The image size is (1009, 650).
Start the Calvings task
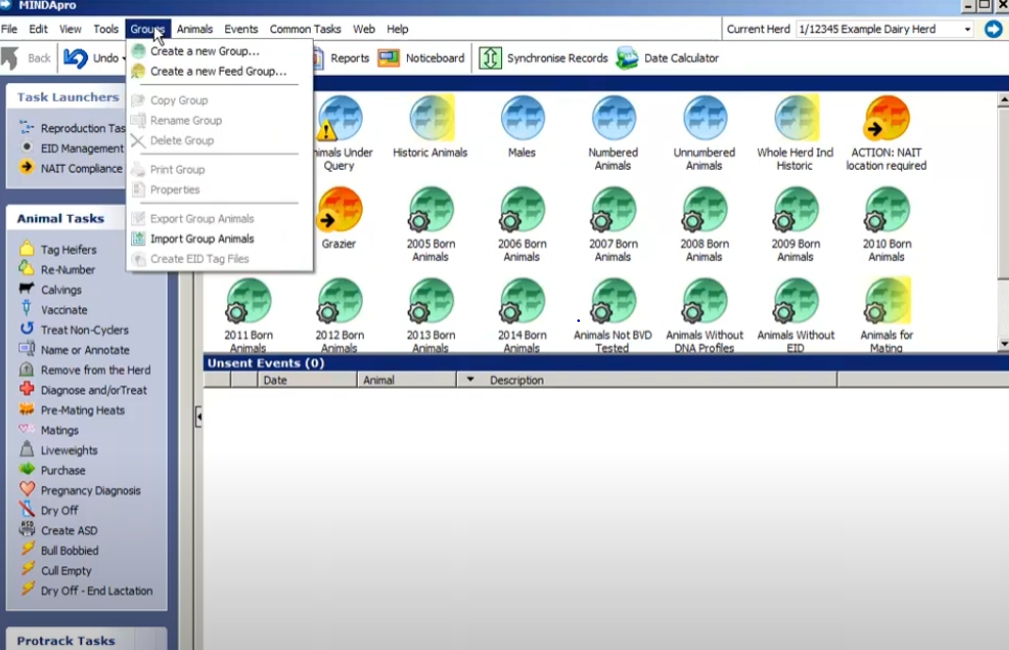[61, 290]
